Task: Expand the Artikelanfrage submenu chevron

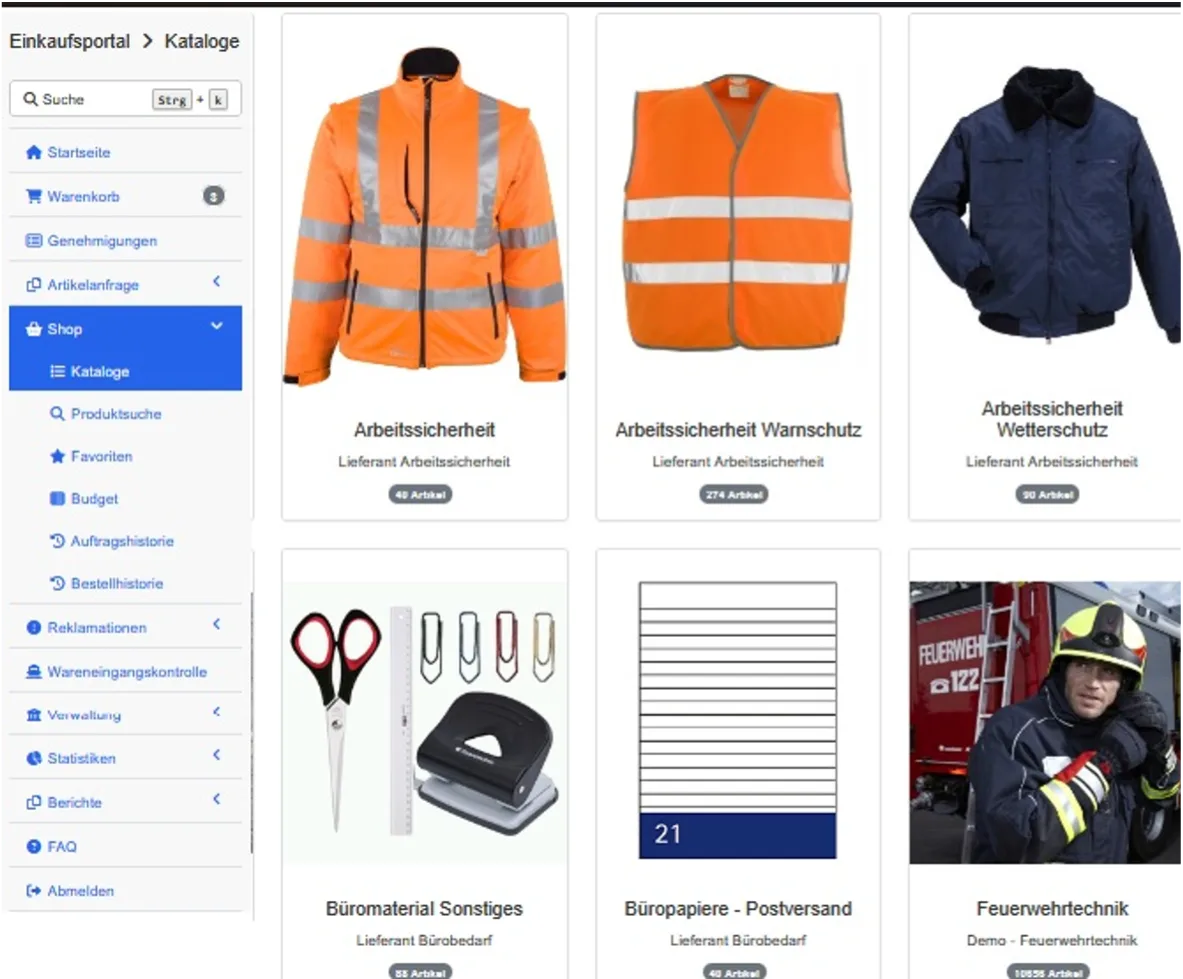Action: [217, 281]
